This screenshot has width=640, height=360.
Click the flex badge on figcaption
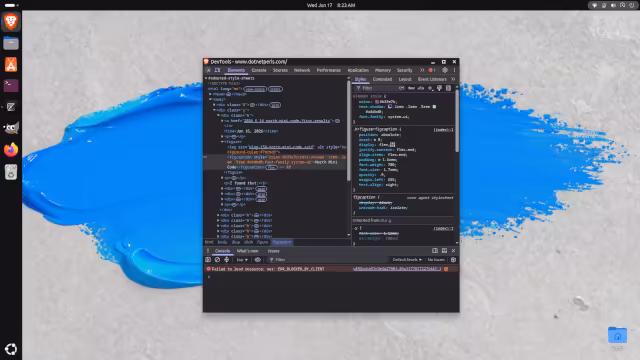click(271, 167)
